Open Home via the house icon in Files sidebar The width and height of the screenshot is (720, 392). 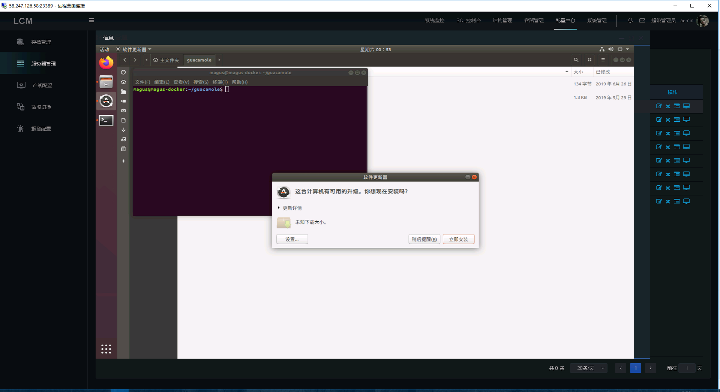124,82
